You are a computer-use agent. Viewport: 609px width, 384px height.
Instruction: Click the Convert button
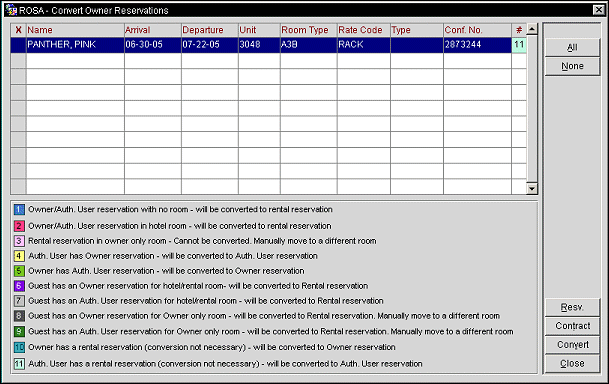(572, 345)
